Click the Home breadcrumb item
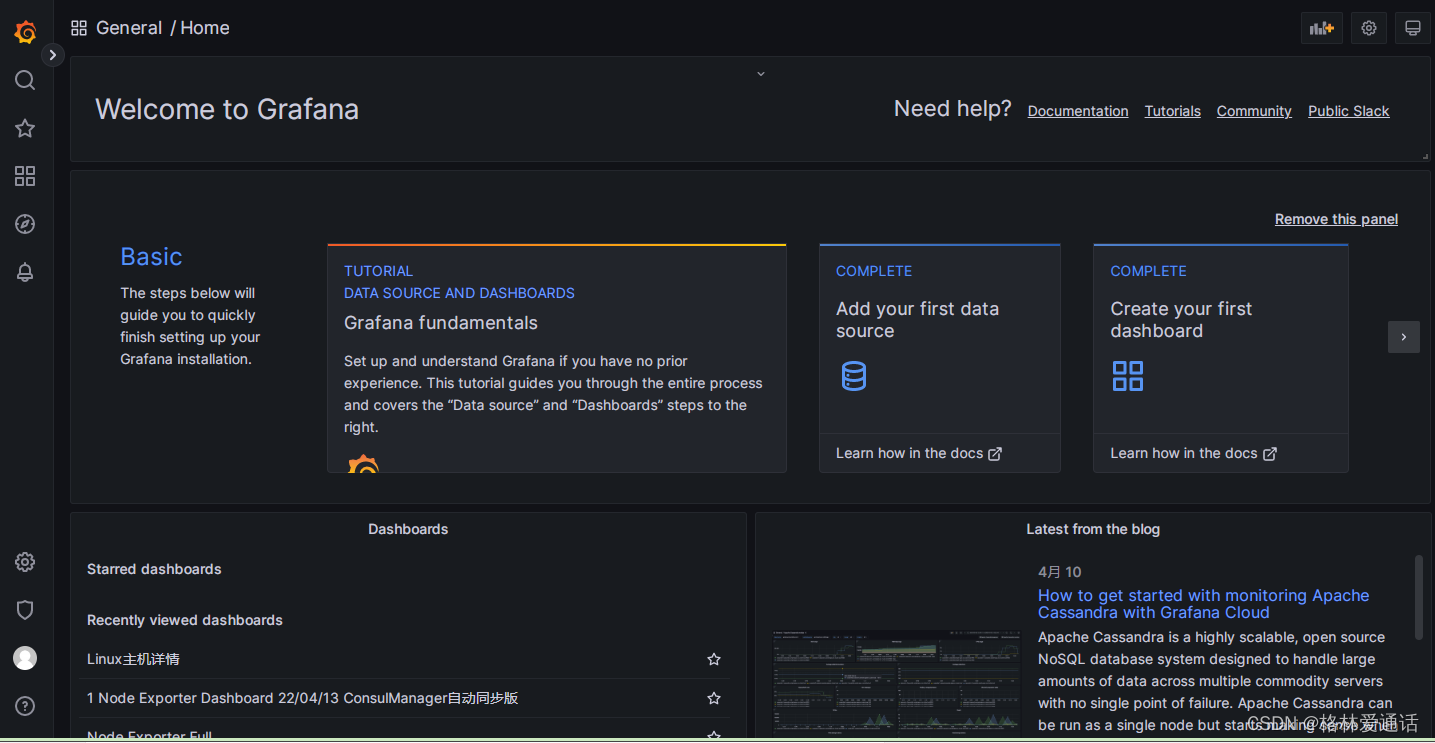1435x743 pixels. [x=204, y=27]
